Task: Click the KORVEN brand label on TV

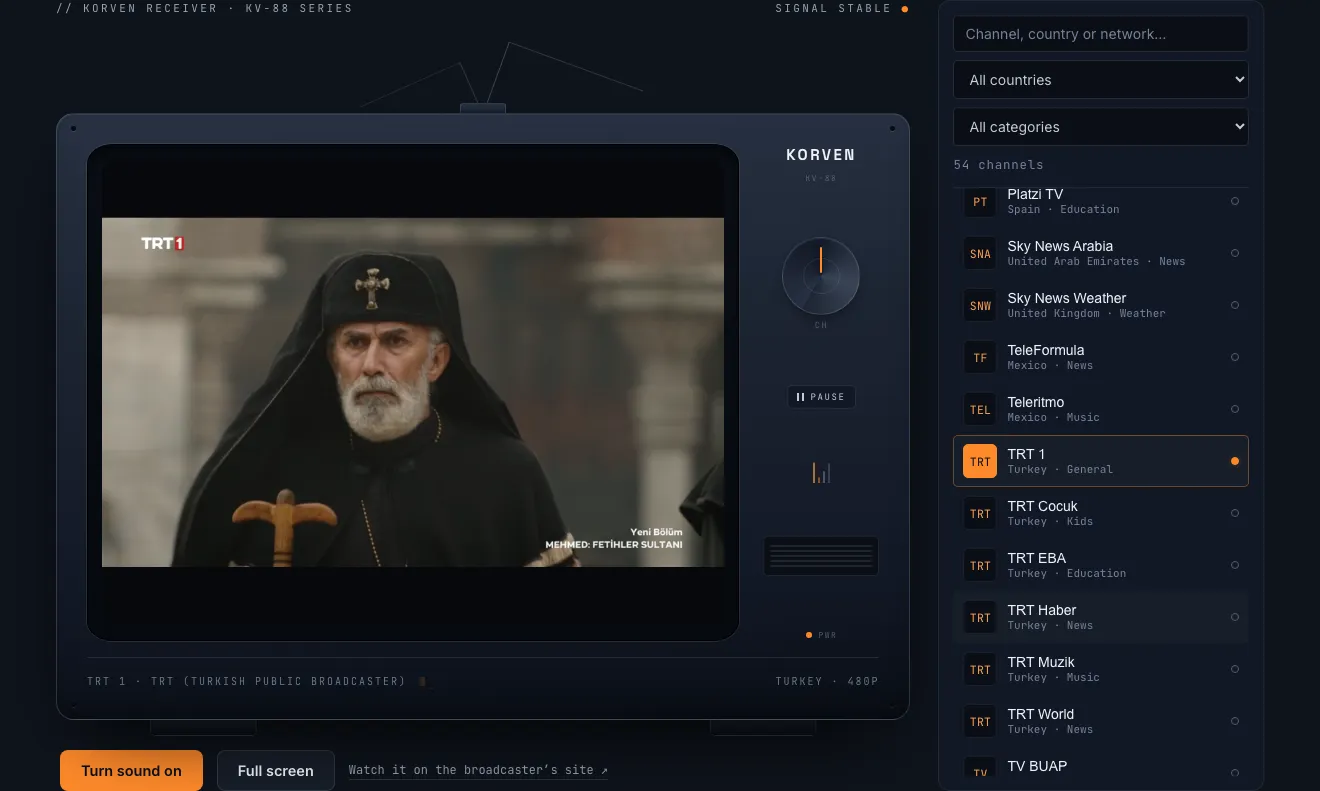Action: point(821,155)
